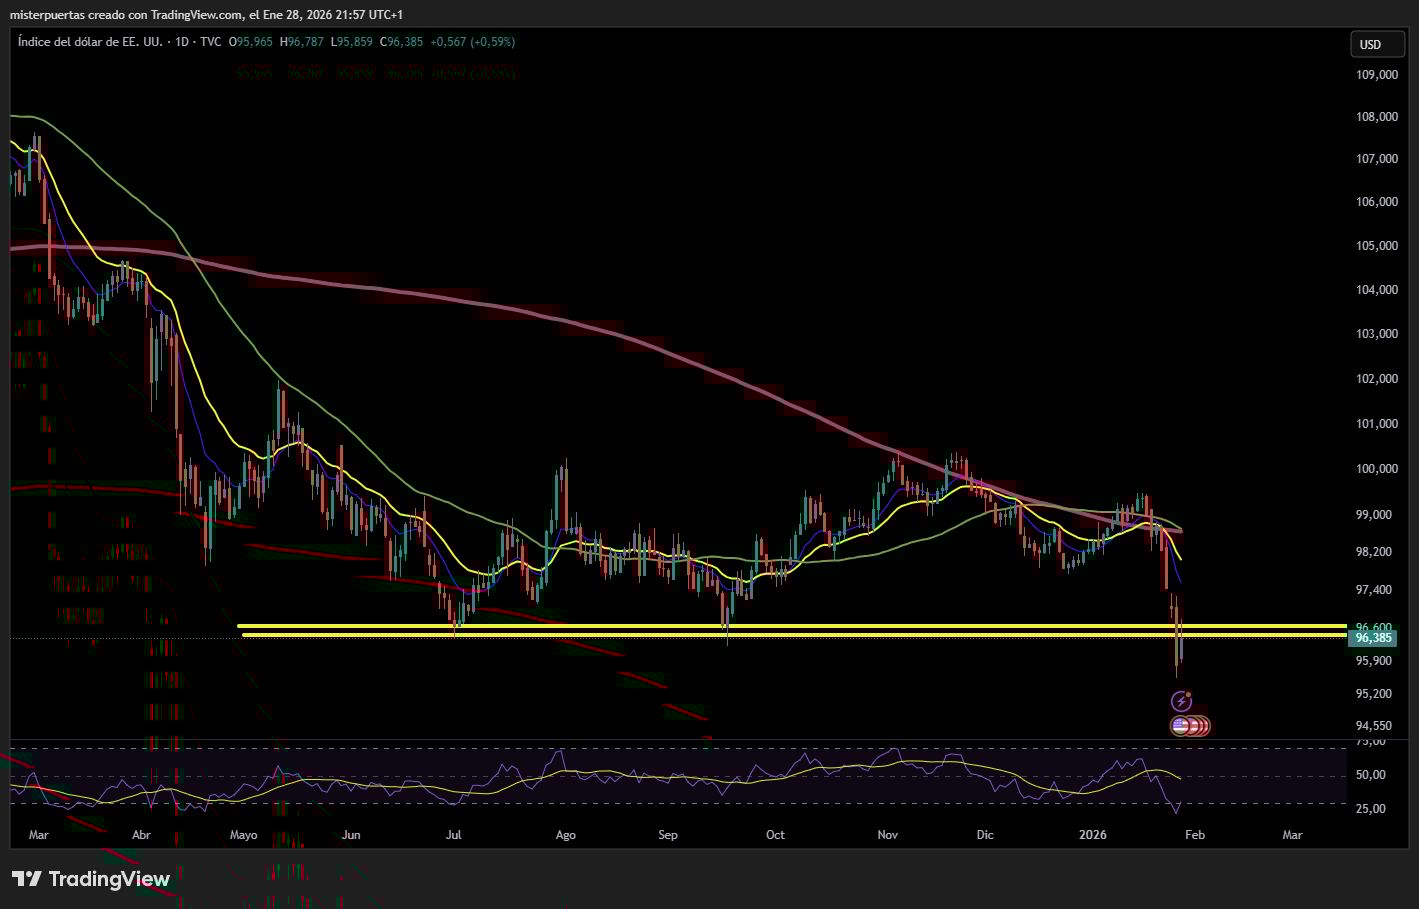Click the 108,000 price axis label
Screen dimensions: 1419x909
(1376, 117)
